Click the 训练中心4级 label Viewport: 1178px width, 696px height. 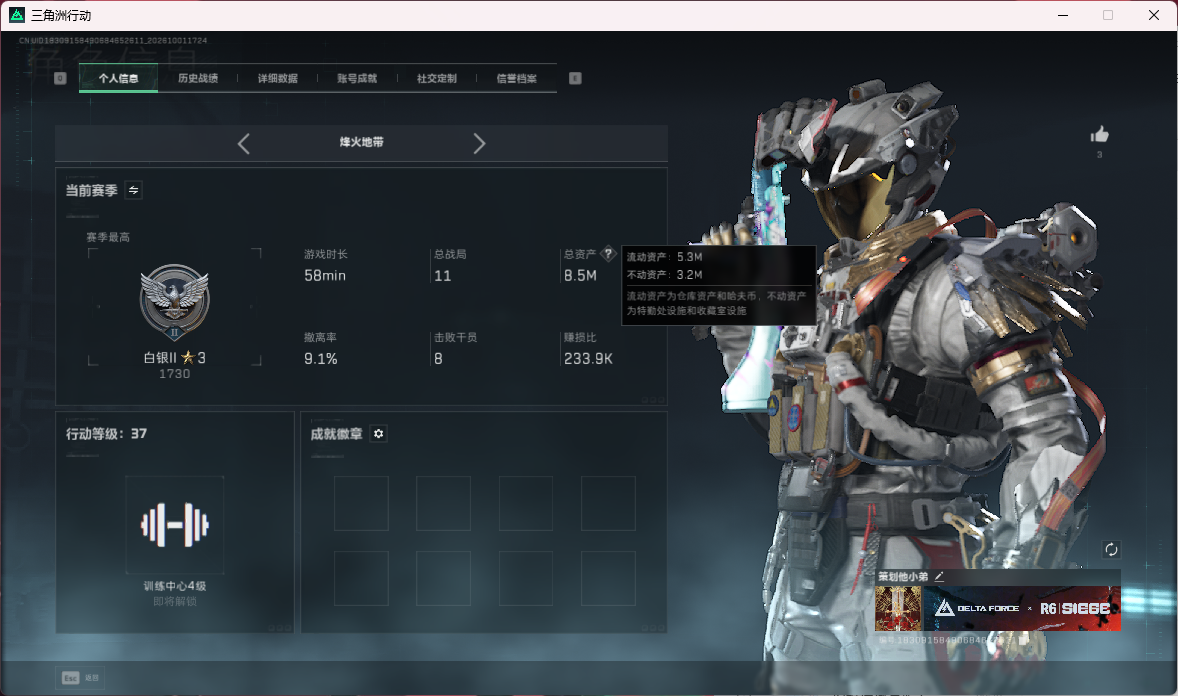coord(174,586)
